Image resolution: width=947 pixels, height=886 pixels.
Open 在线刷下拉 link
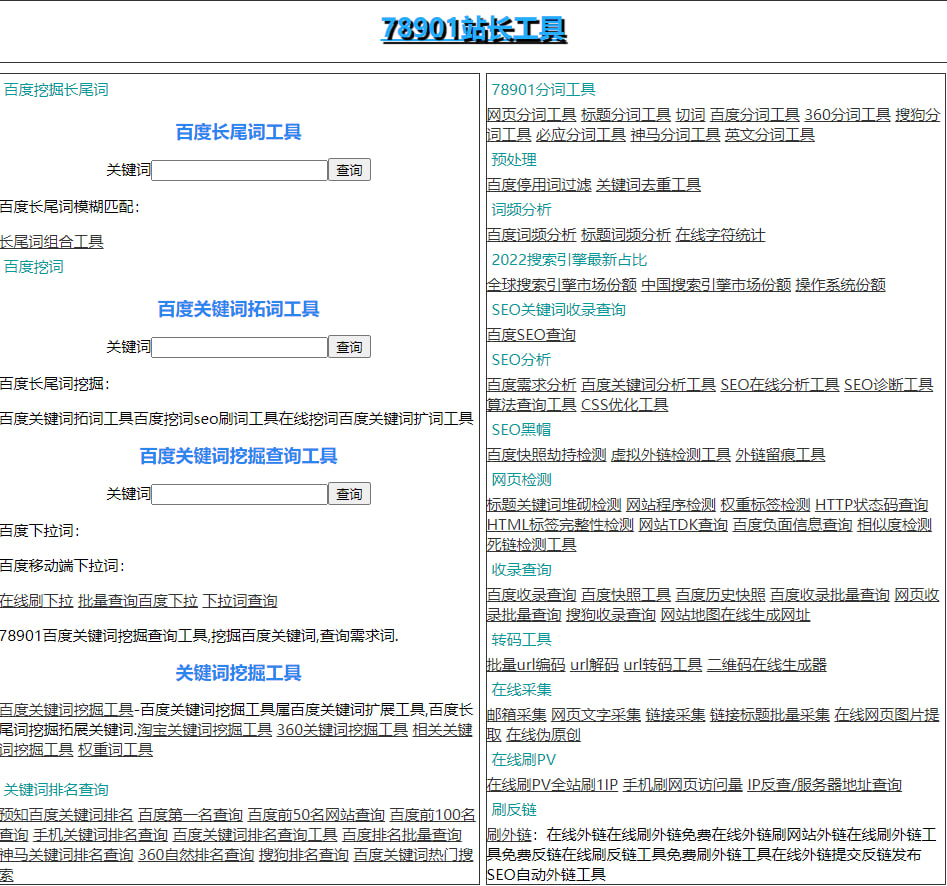click(36, 601)
